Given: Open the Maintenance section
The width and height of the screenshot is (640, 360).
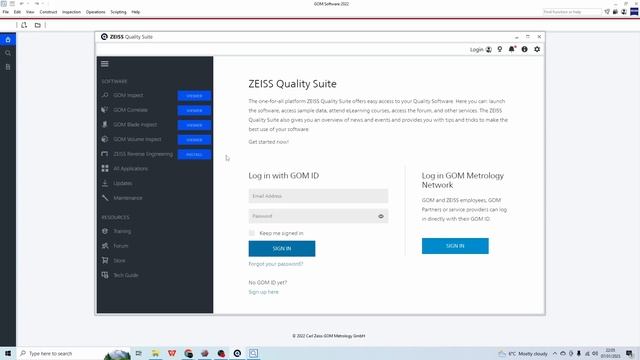Looking at the screenshot, I should [x=128, y=198].
